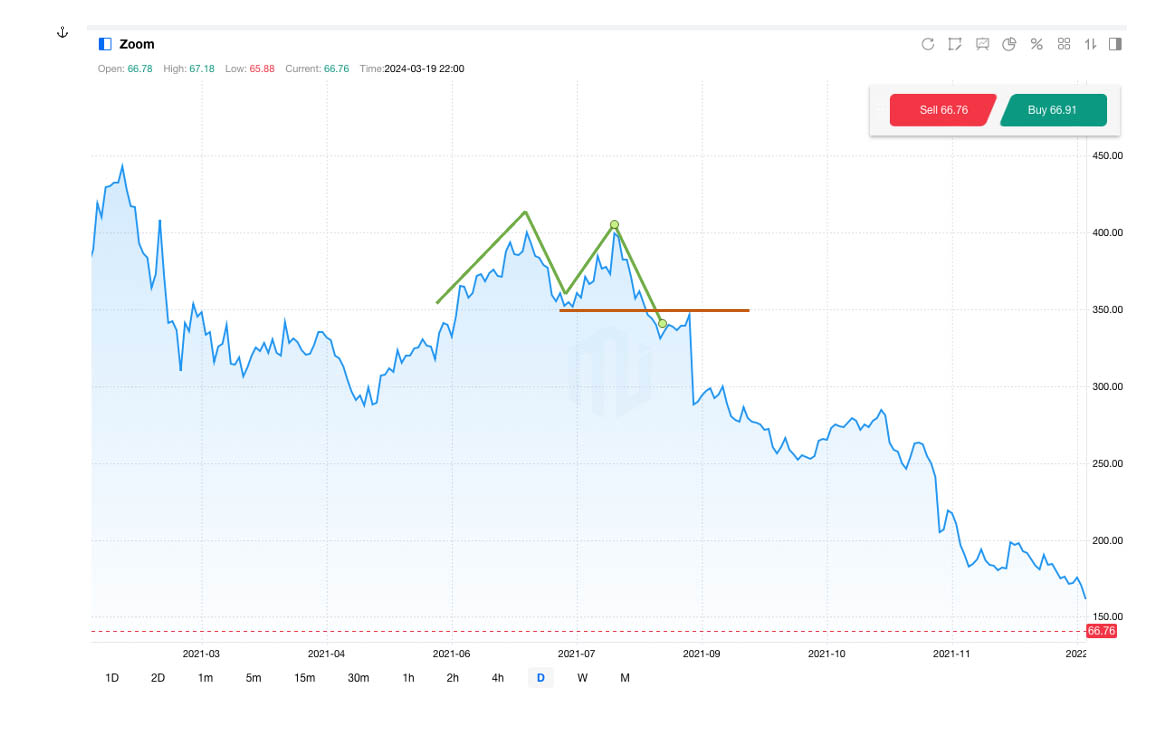
Task: Choose the 4h timeframe
Action: (497, 678)
